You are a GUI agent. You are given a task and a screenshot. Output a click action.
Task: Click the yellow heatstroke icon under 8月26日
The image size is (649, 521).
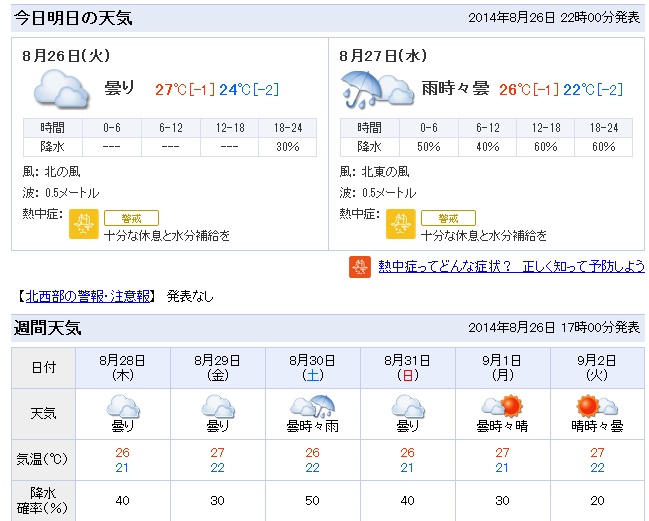pos(84,224)
